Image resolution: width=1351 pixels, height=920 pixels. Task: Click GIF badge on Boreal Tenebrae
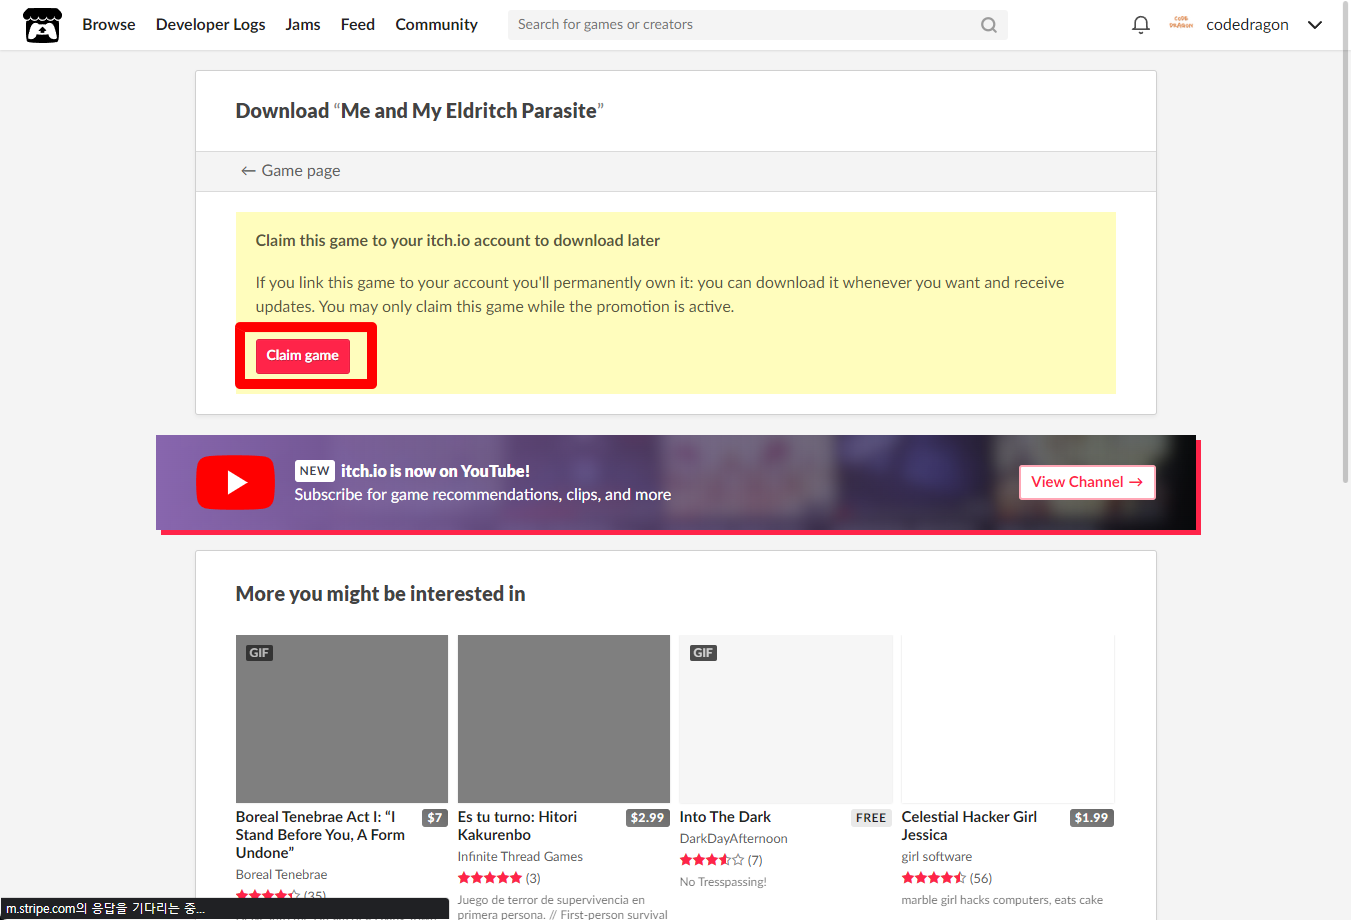click(x=259, y=653)
